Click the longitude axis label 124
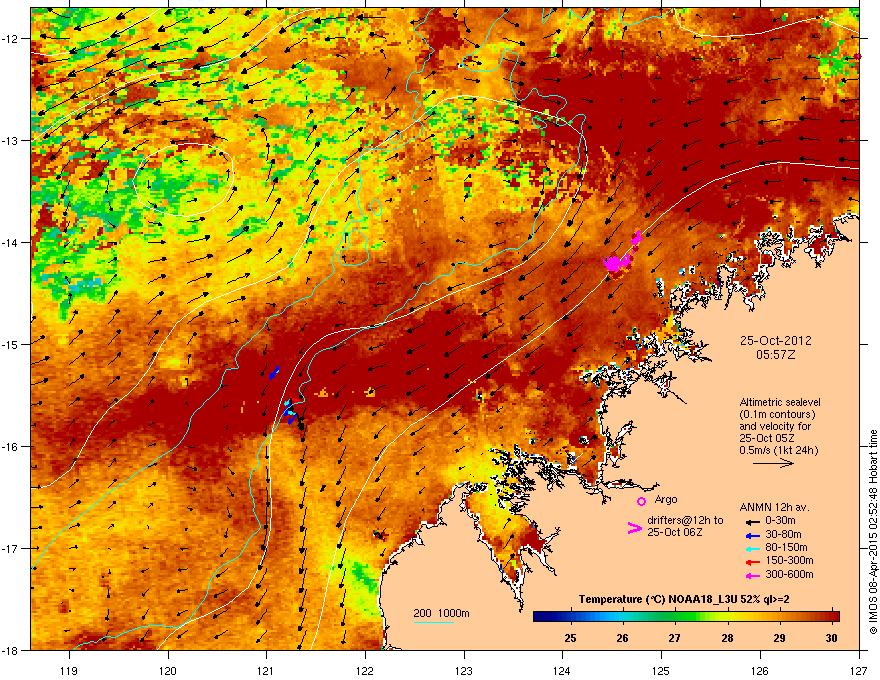This screenshot has height=680, width=880. [x=562, y=670]
